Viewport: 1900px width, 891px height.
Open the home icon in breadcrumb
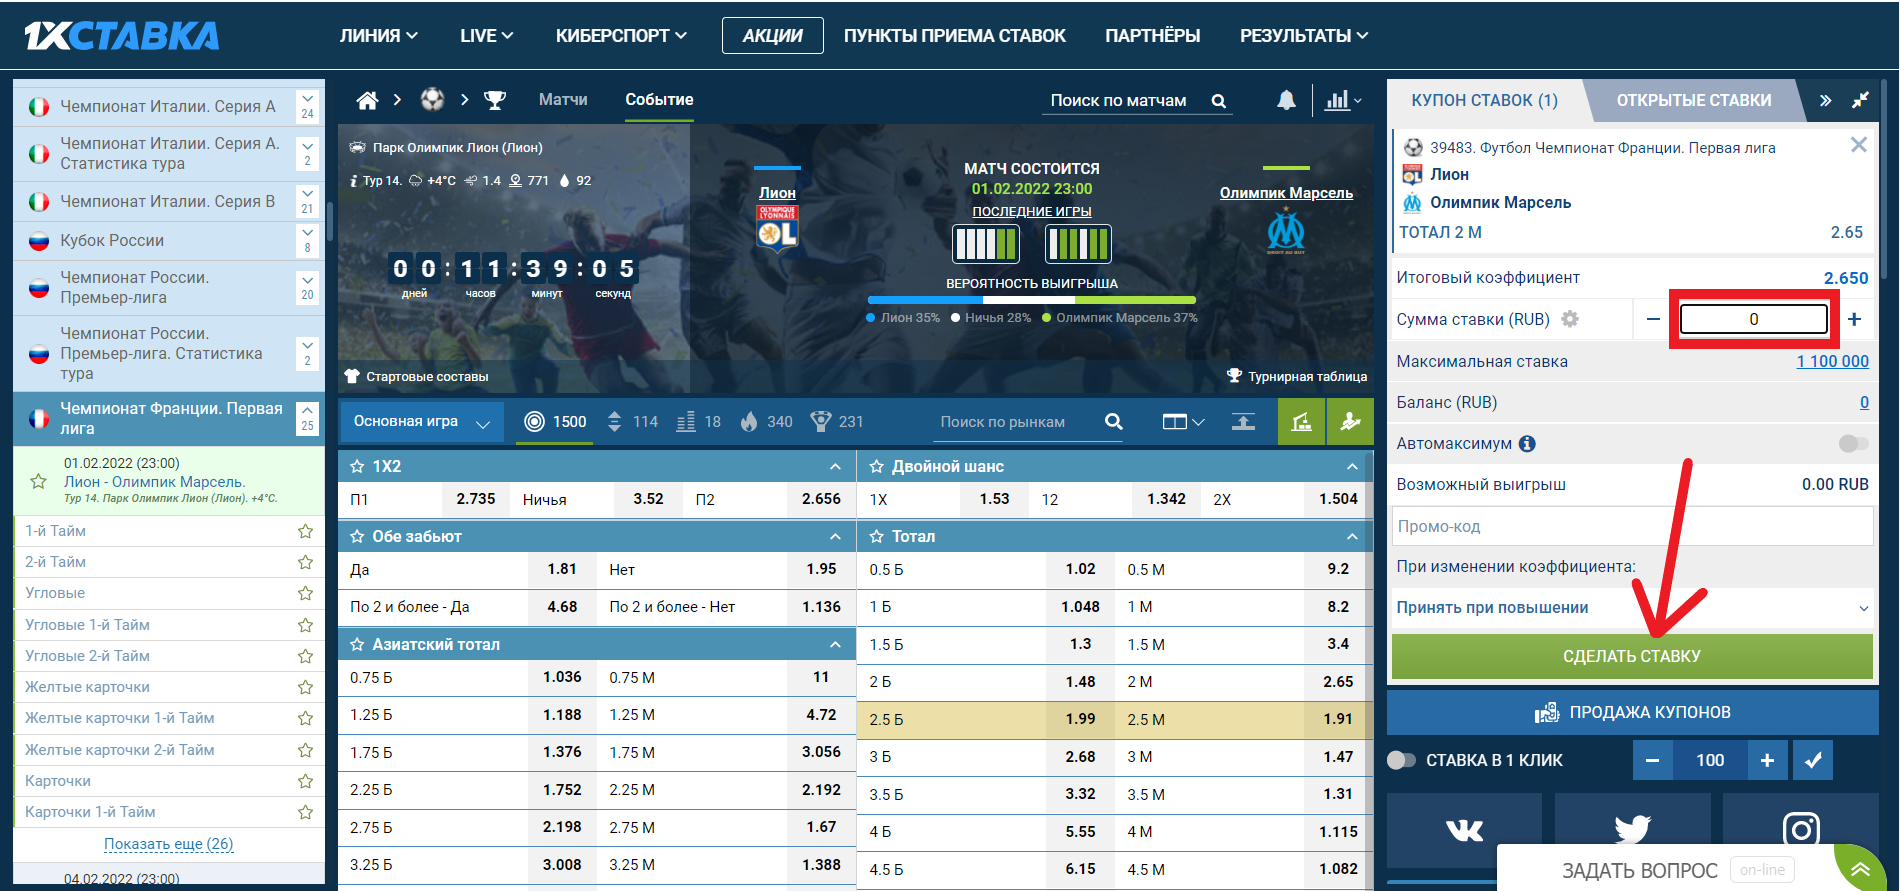click(367, 100)
